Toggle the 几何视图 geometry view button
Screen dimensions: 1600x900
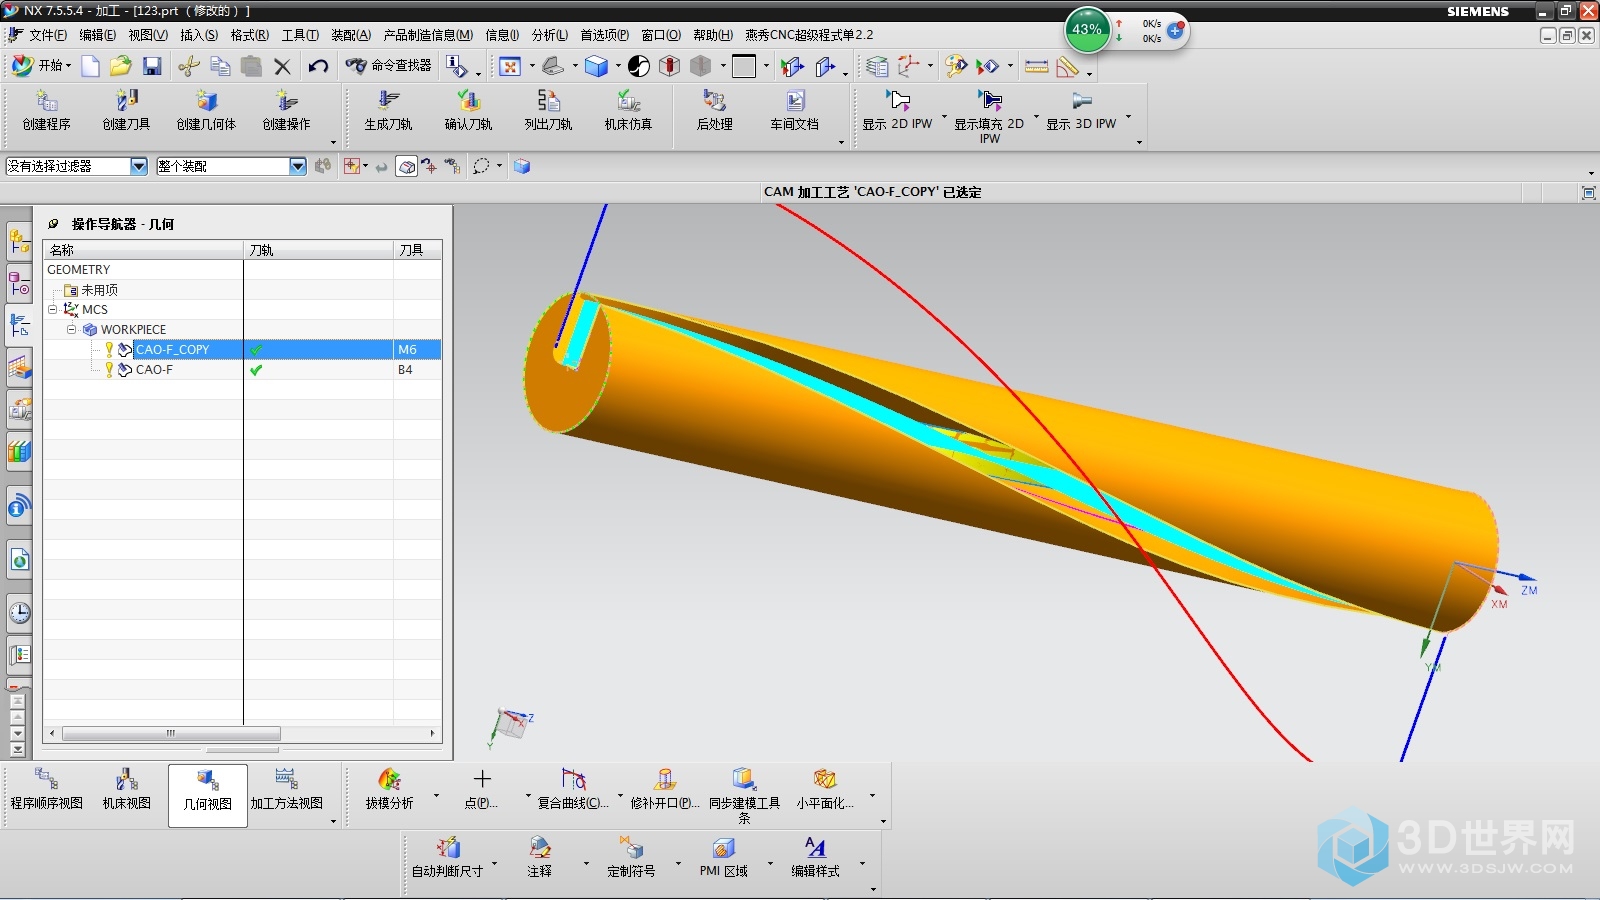[x=207, y=795]
